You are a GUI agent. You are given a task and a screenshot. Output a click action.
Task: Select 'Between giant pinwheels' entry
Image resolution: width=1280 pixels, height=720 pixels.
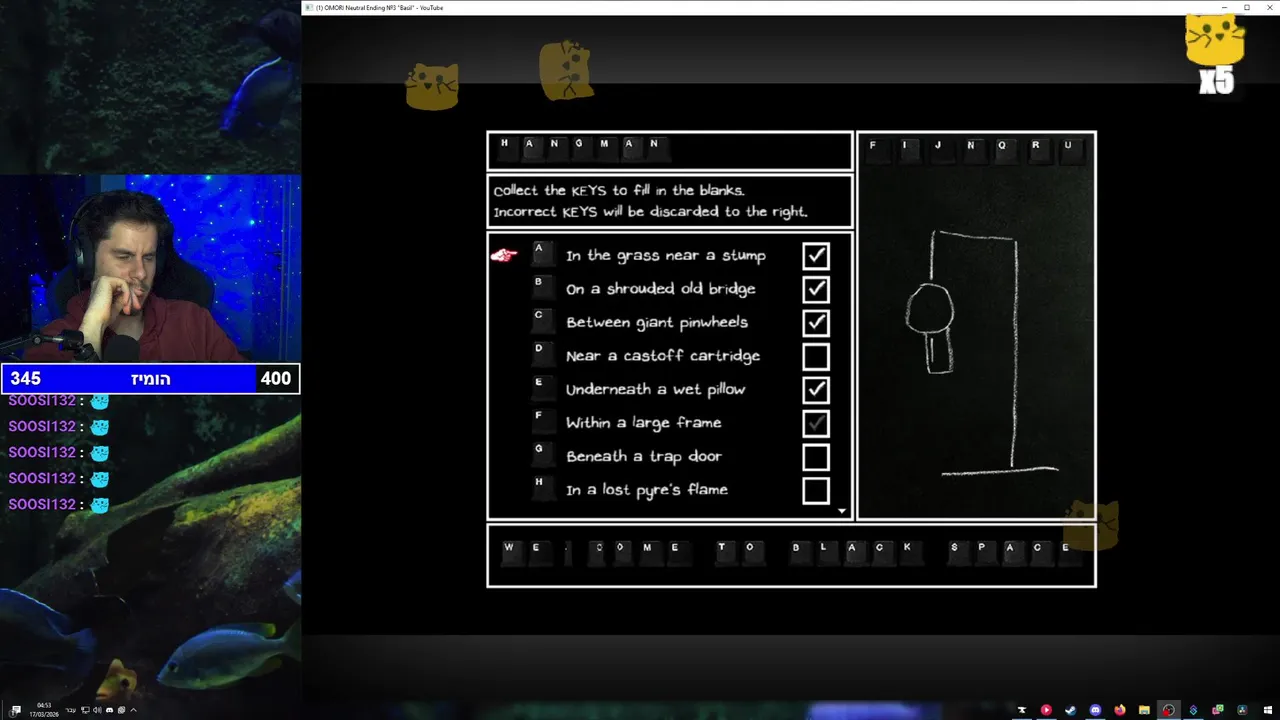point(657,322)
